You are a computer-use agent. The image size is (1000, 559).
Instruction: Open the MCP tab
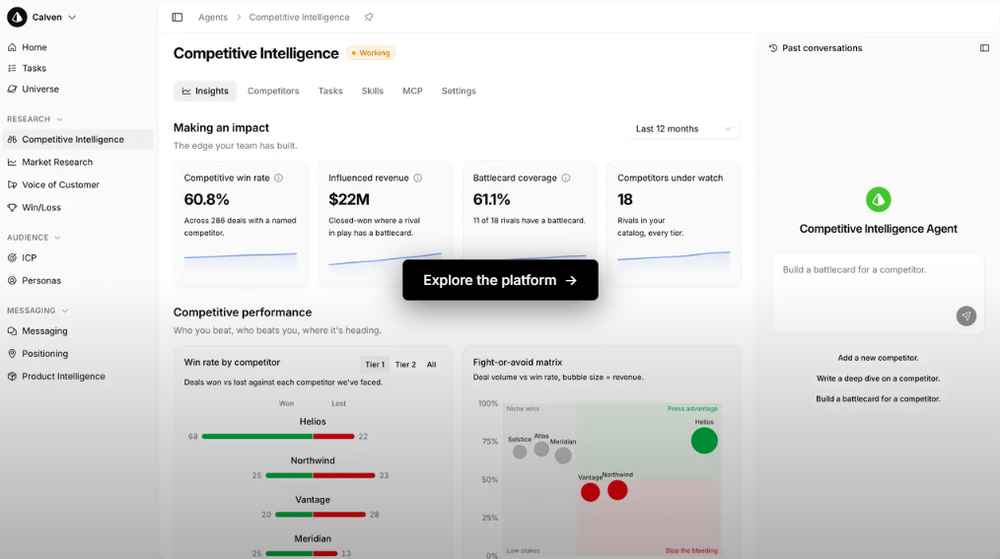412,91
